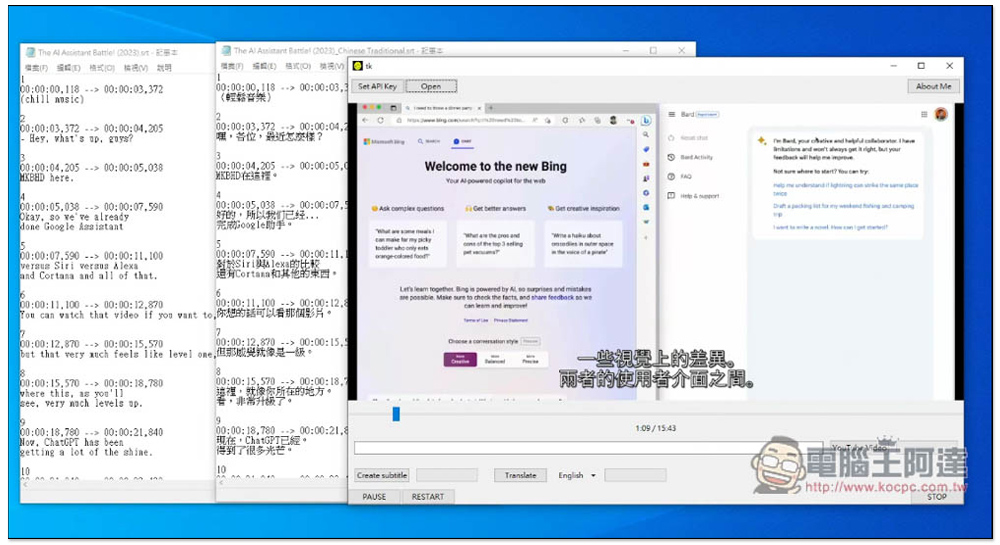
Task: Click the "MKBHD here." line
Action: pyautogui.click(x=47, y=178)
